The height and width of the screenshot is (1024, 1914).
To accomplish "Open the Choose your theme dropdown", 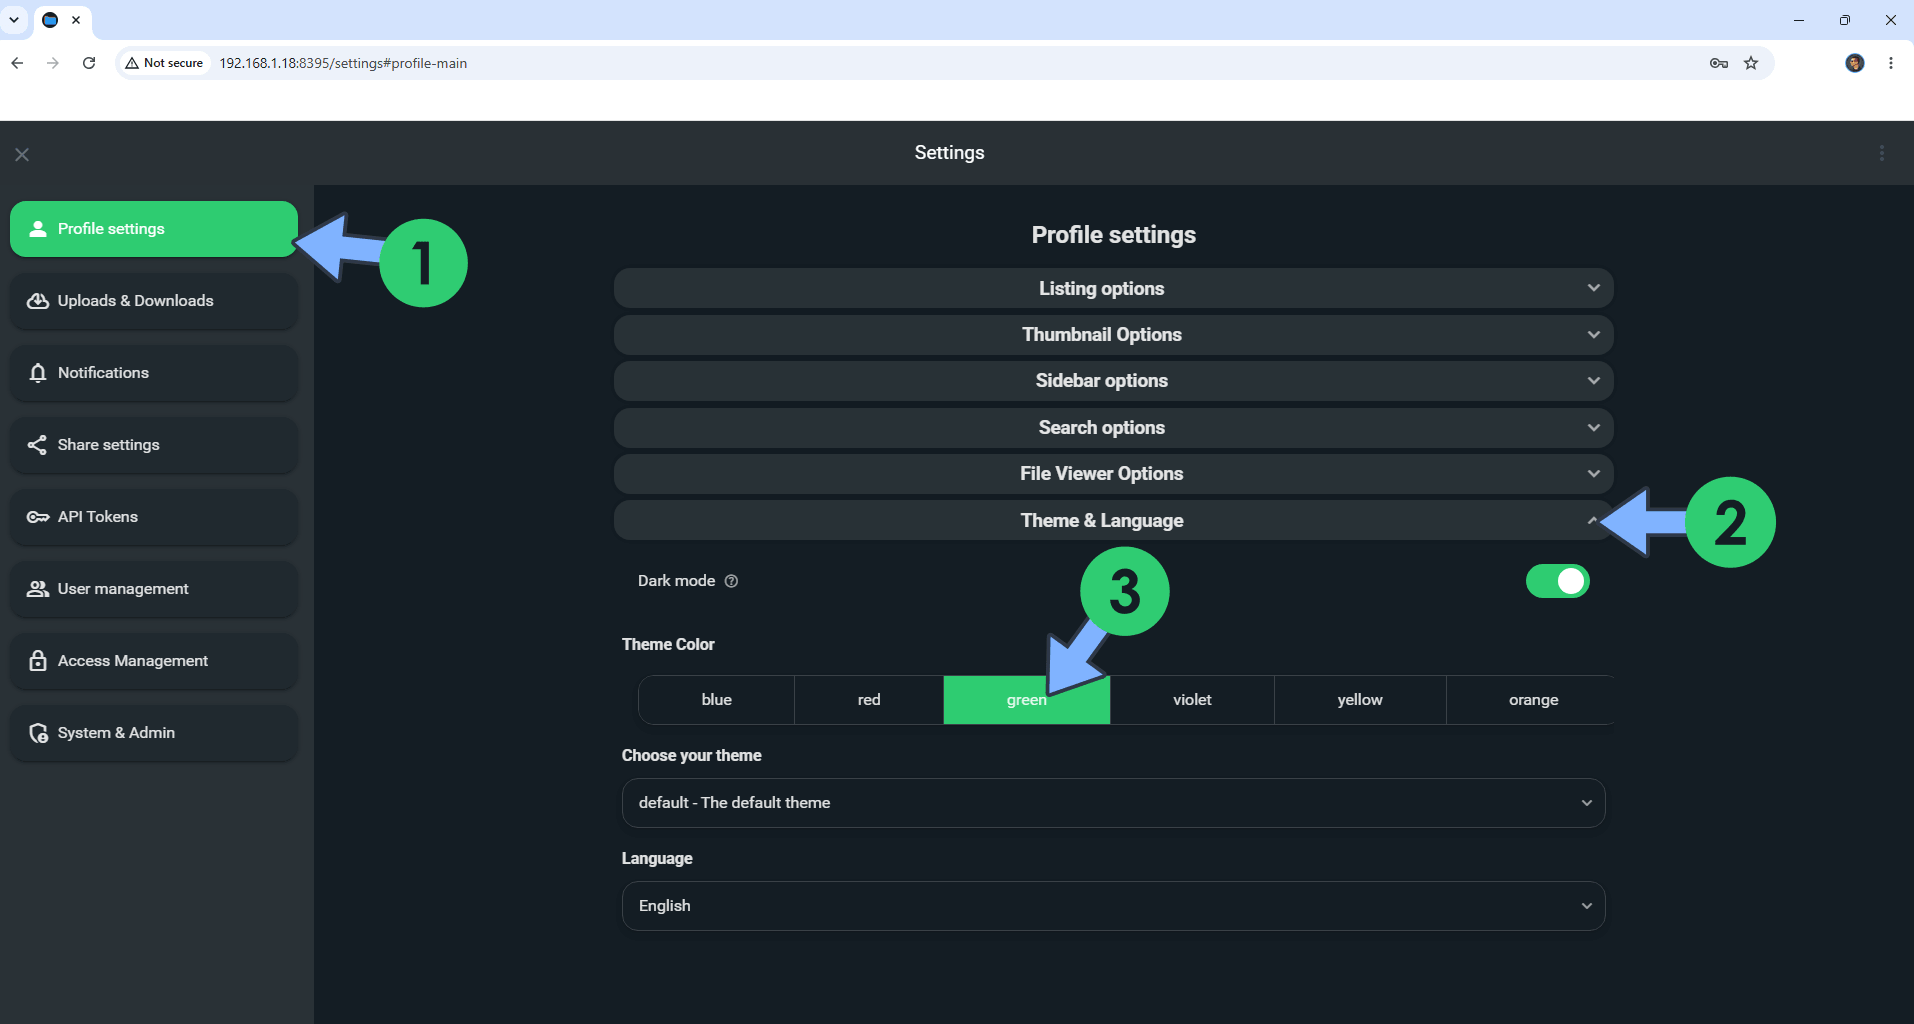I will click(x=1113, y=803).
